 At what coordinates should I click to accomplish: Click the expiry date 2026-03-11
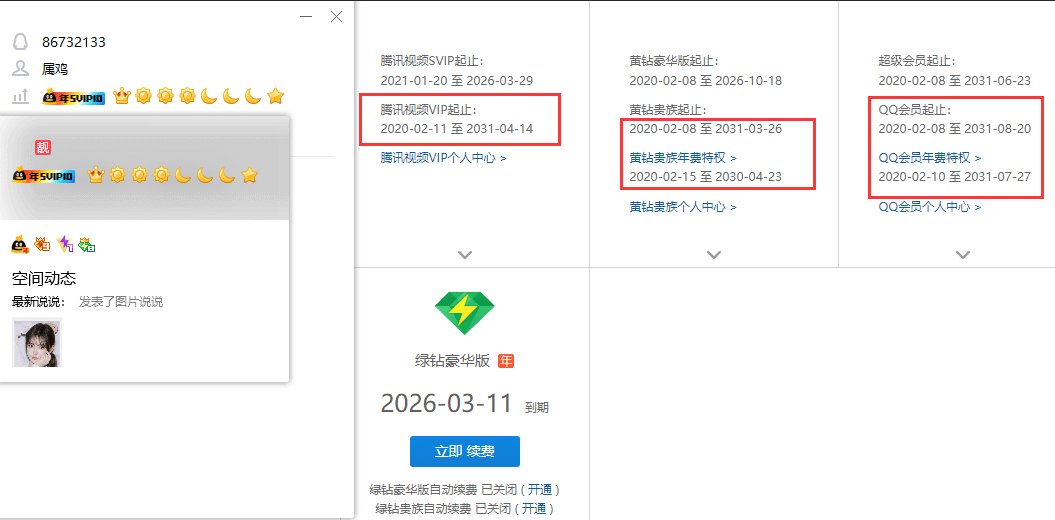tap(447, 402)
